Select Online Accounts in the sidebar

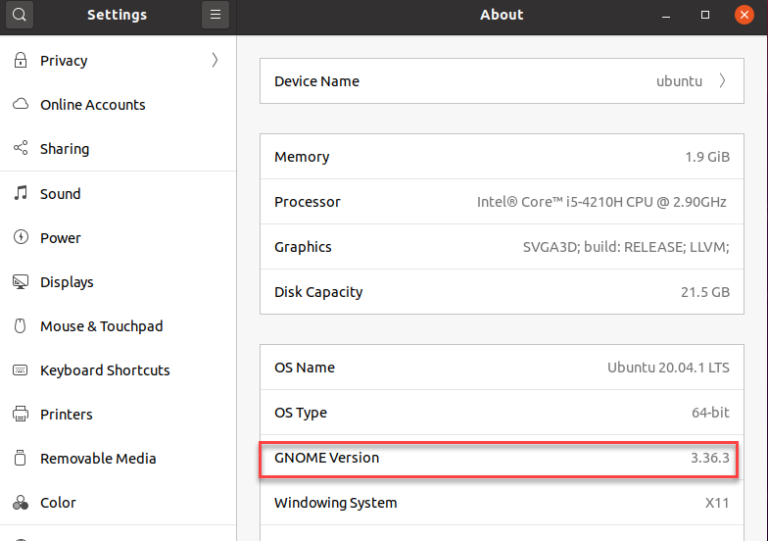118,105
